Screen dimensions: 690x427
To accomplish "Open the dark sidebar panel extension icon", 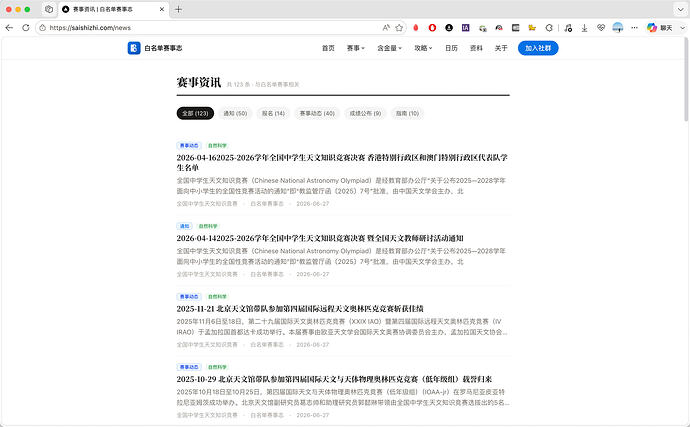I will coord(515,28).
